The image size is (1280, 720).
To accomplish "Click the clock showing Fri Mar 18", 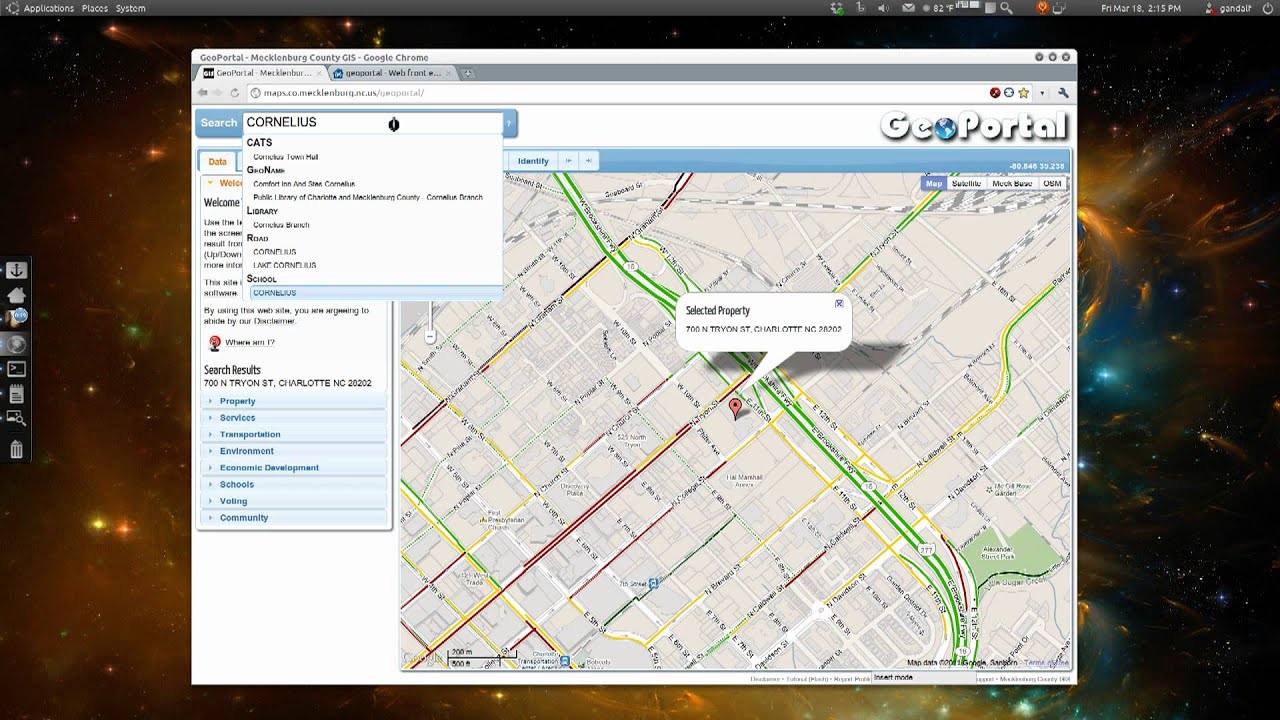I will (x=1140, y=8).
